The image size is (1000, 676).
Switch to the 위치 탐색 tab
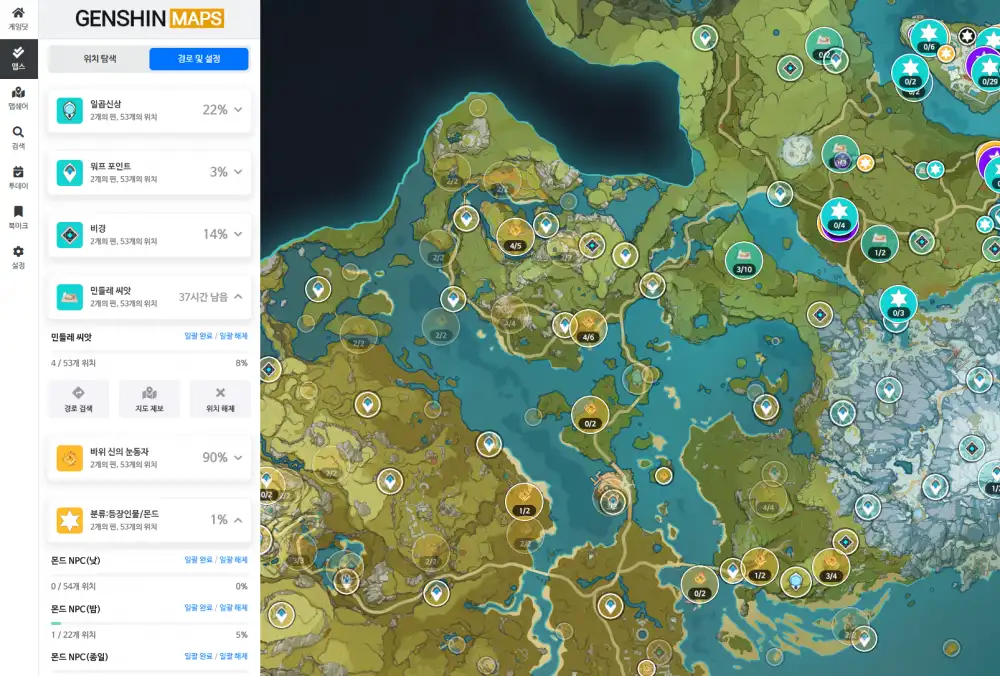click(99, 59)
